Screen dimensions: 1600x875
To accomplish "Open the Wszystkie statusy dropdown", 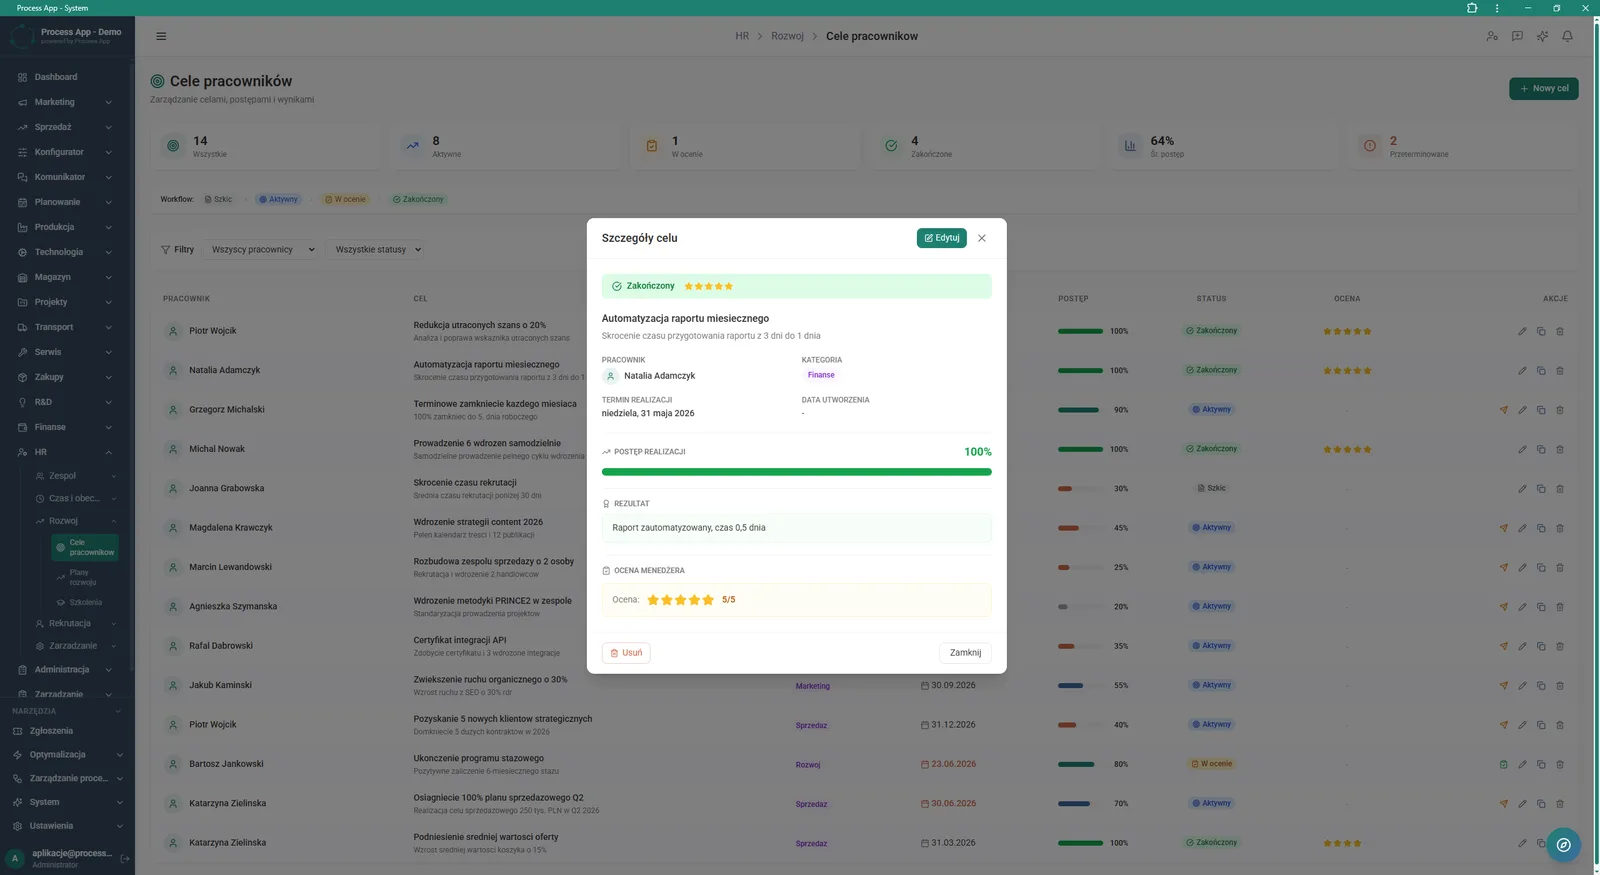I will click(x=377, y=250).
